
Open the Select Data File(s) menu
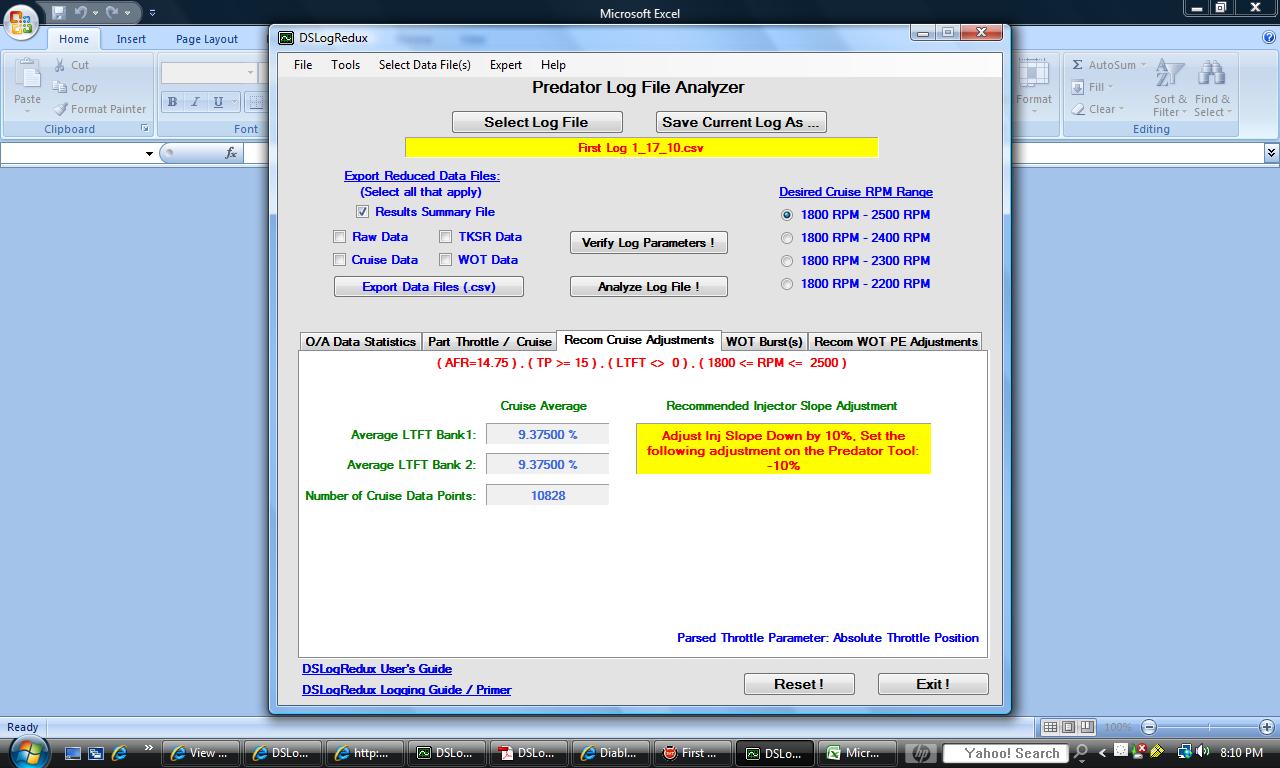pos(424,65)
